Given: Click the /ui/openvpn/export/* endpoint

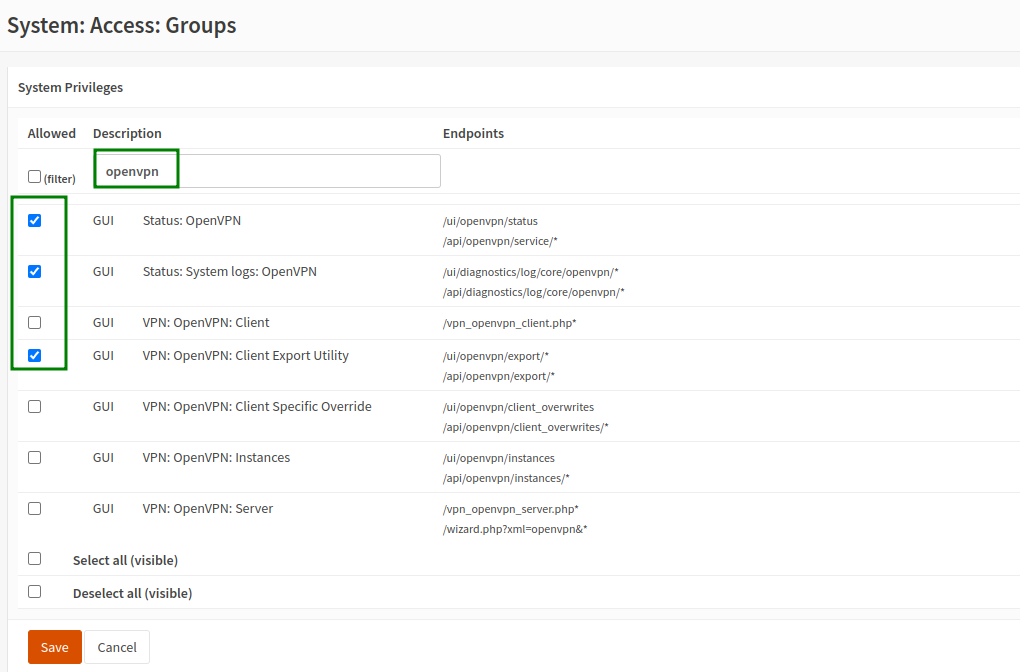Looking at the screenshot, I should click(496, 356).
